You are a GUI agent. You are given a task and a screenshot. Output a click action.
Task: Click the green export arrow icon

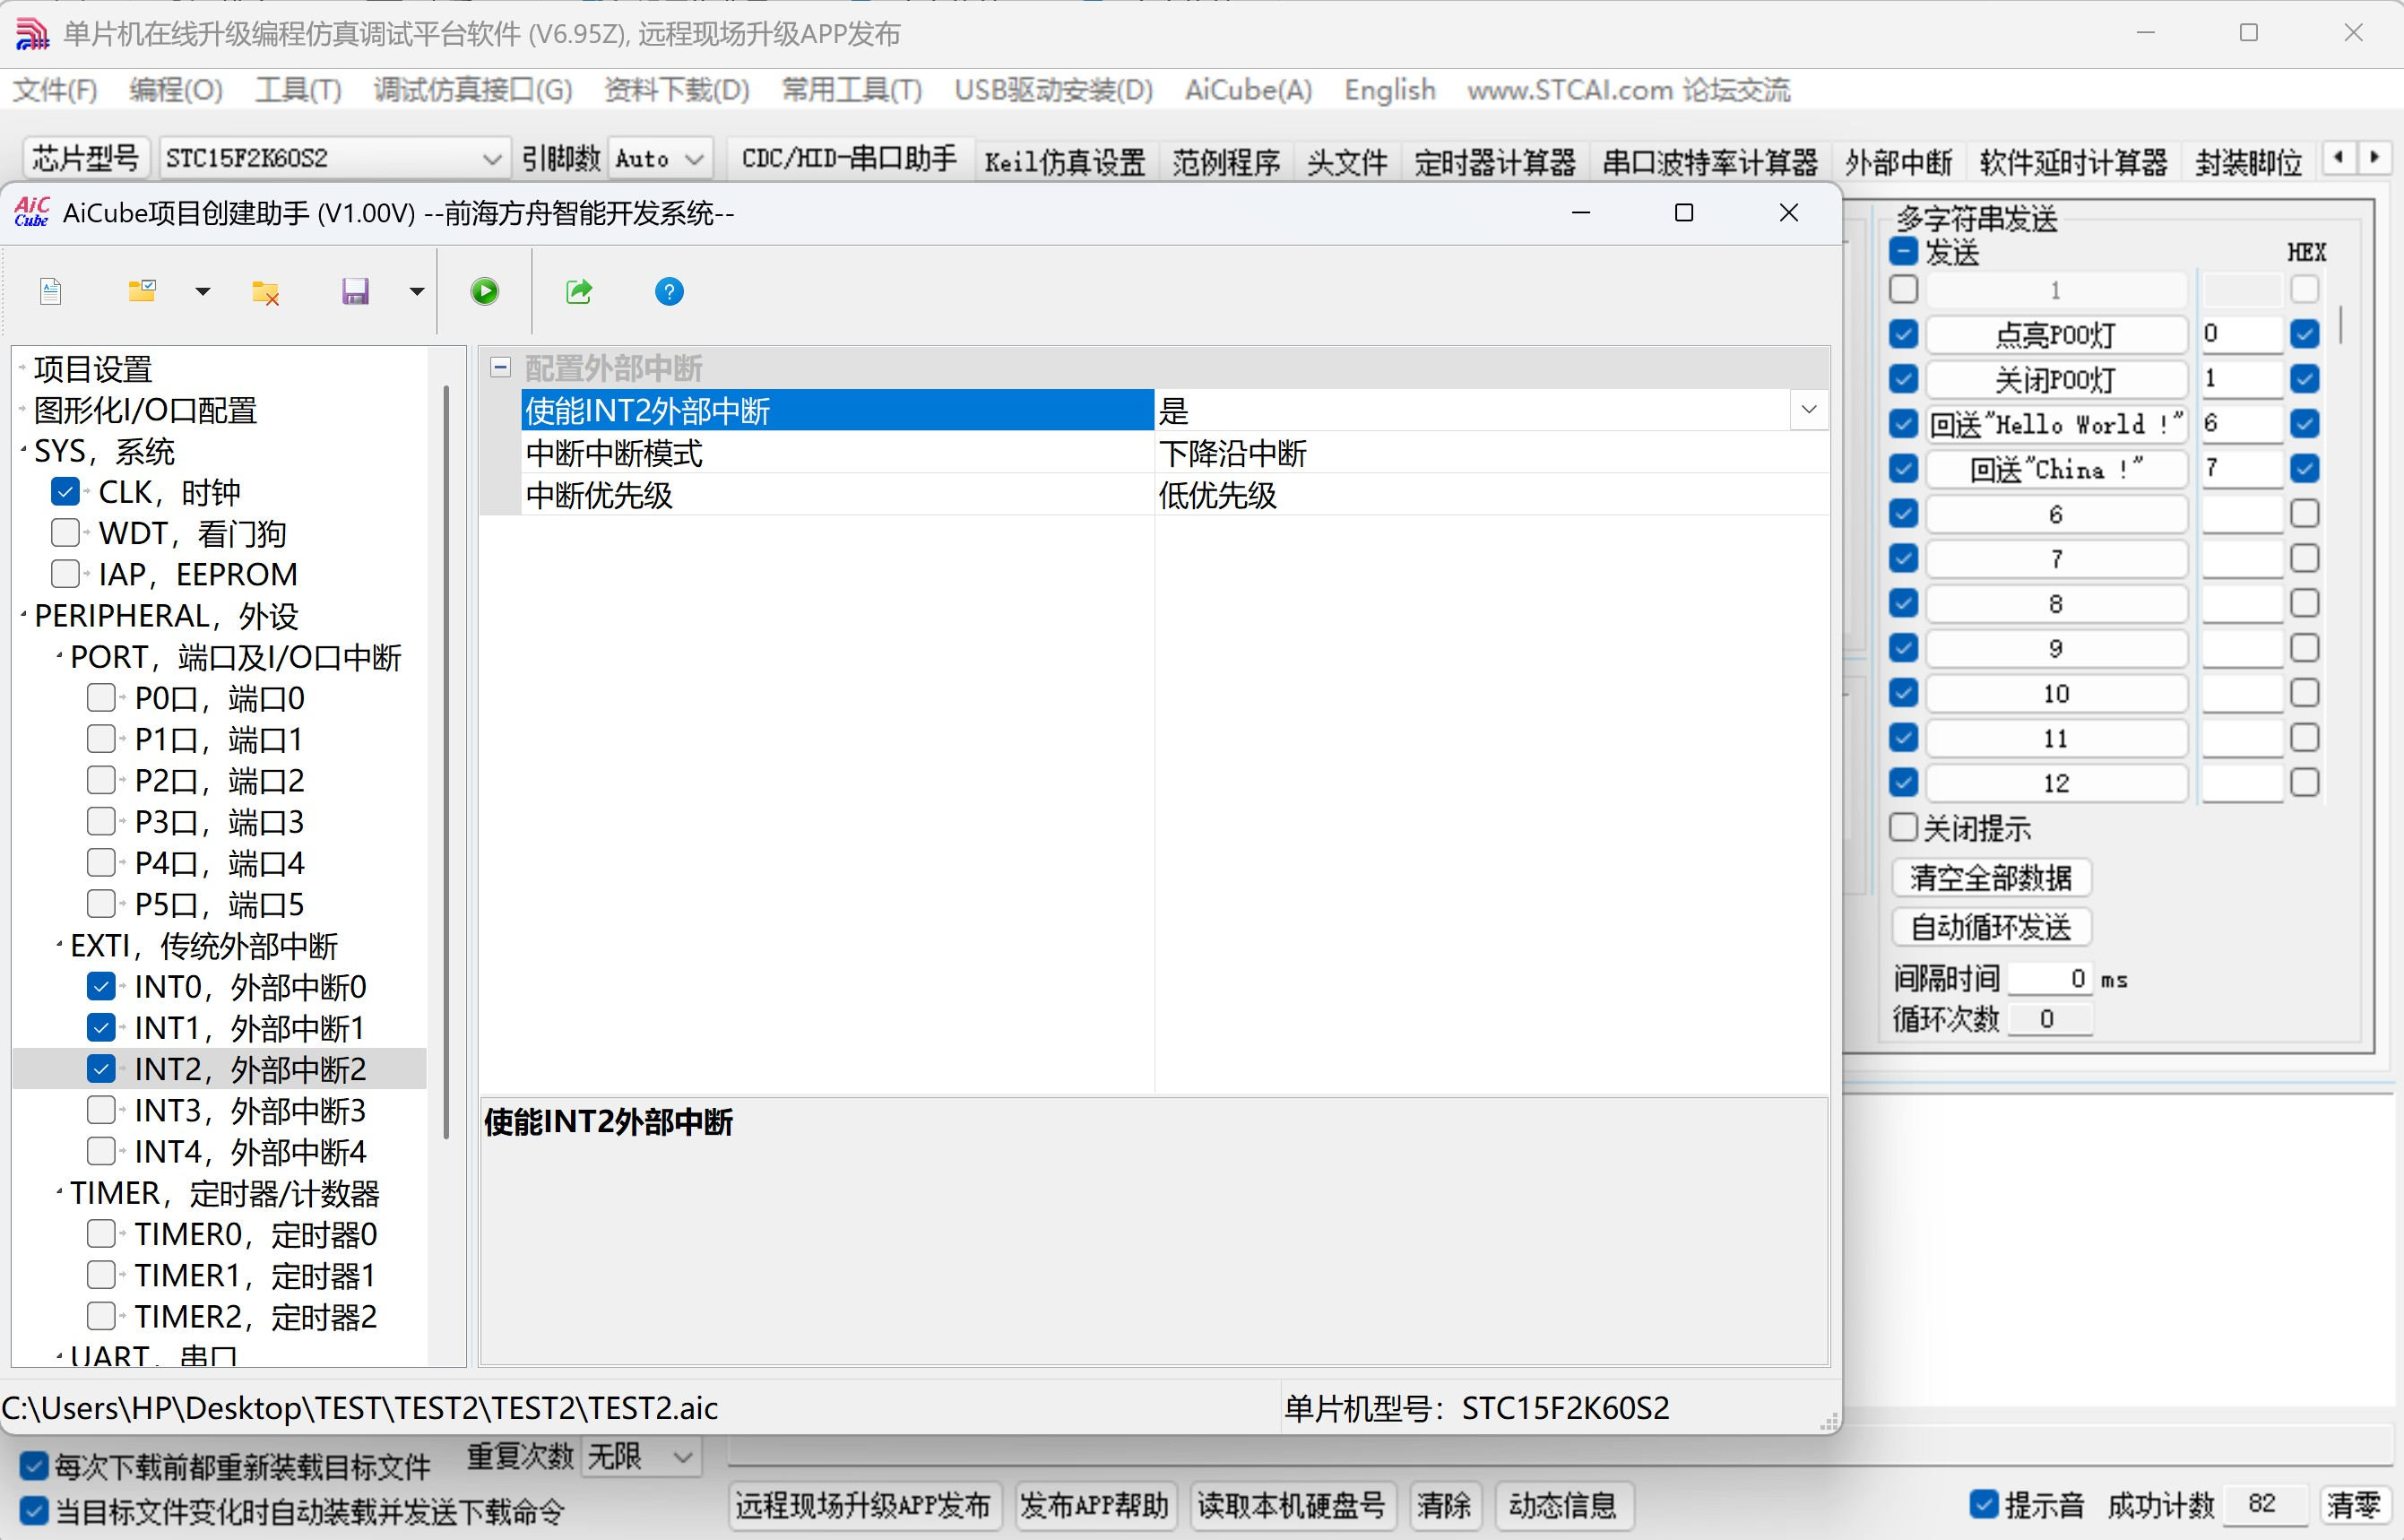click(x=579, y=292)
